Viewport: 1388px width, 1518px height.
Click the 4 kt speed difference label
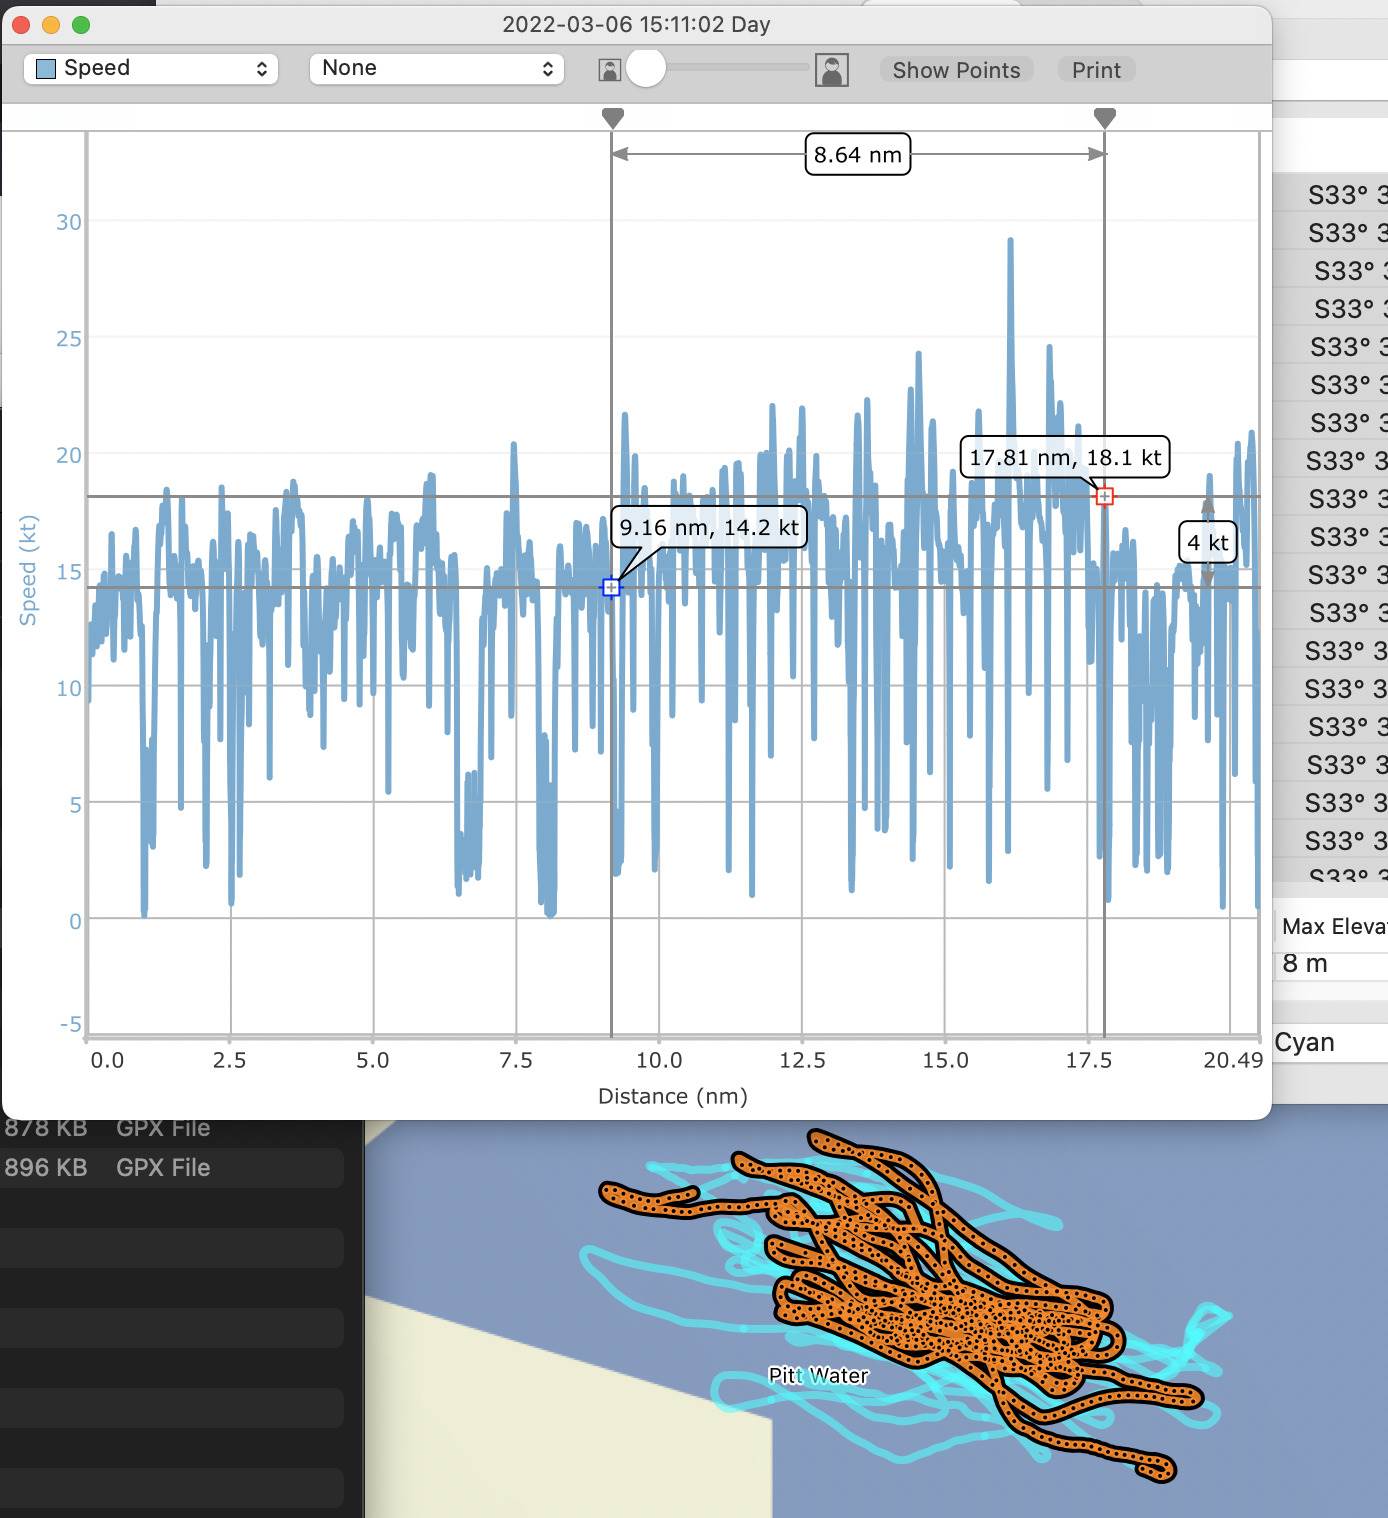coord(1207,543)
